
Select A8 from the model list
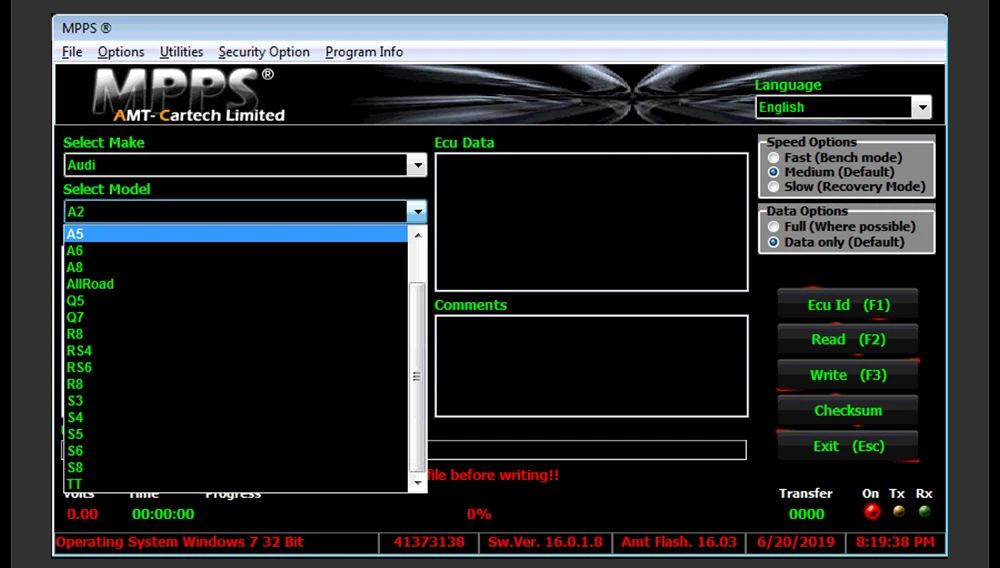[x=236, y=267]
